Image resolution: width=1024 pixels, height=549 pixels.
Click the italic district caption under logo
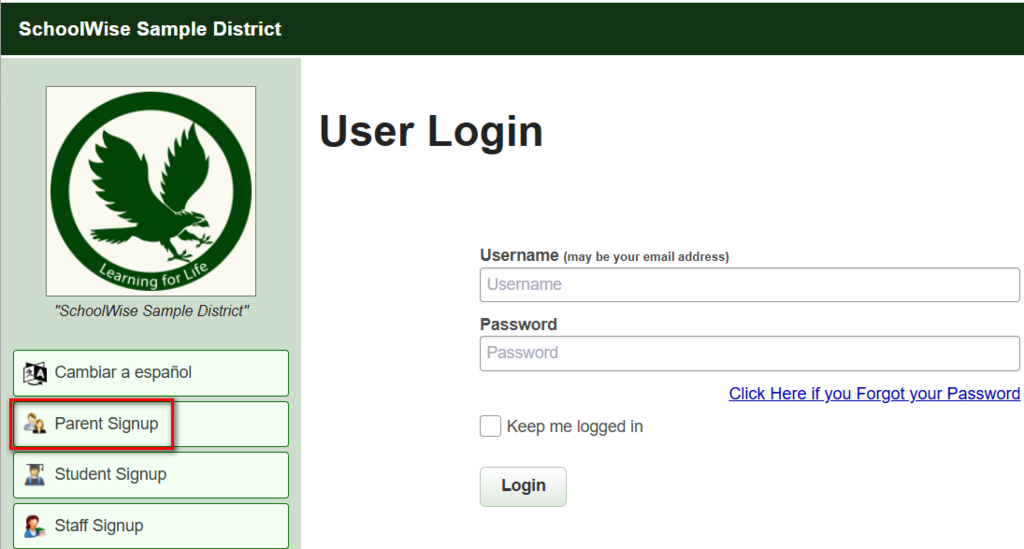tap(151, 311)
